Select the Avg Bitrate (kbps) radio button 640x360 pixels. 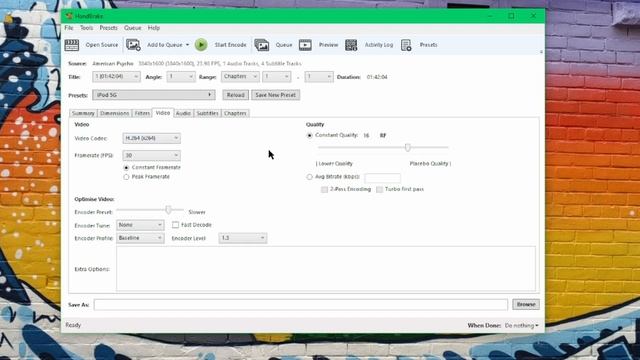[309, 177]
